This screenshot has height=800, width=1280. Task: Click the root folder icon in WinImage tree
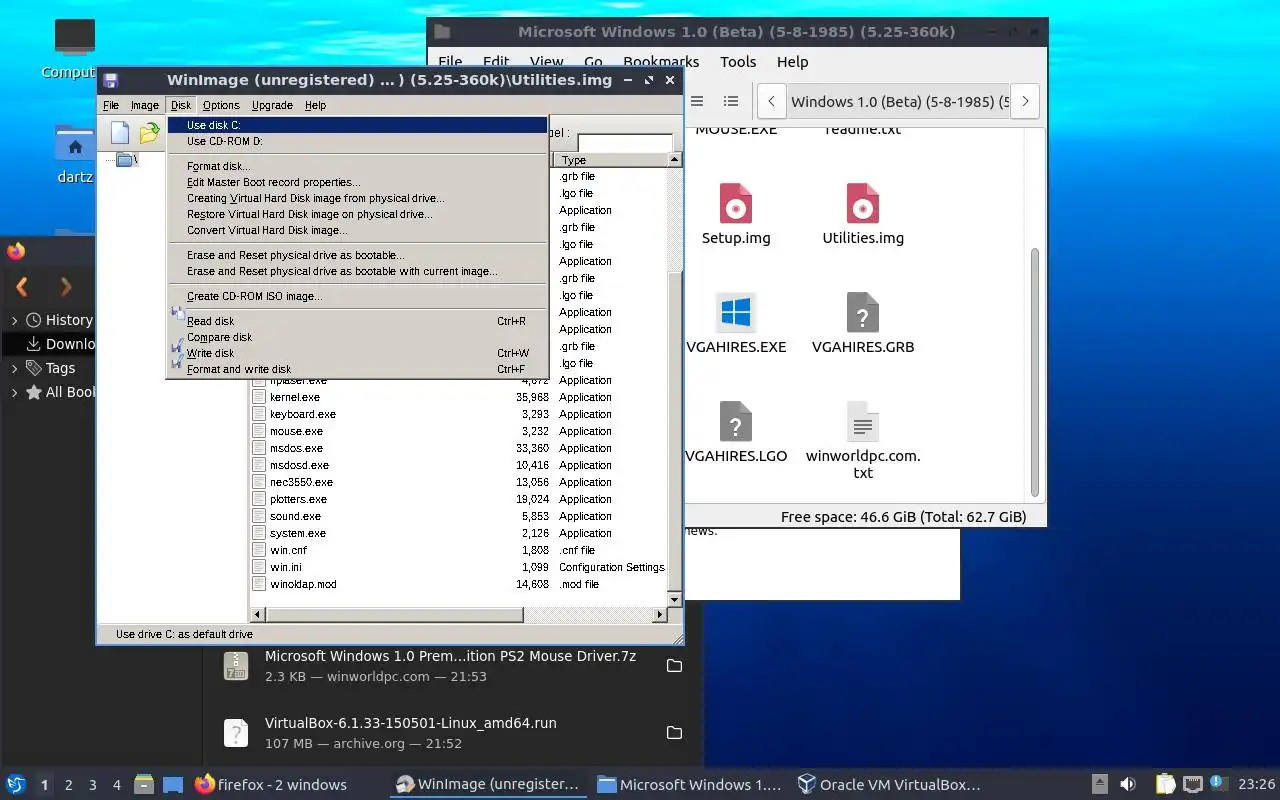[x=125, y=160]
